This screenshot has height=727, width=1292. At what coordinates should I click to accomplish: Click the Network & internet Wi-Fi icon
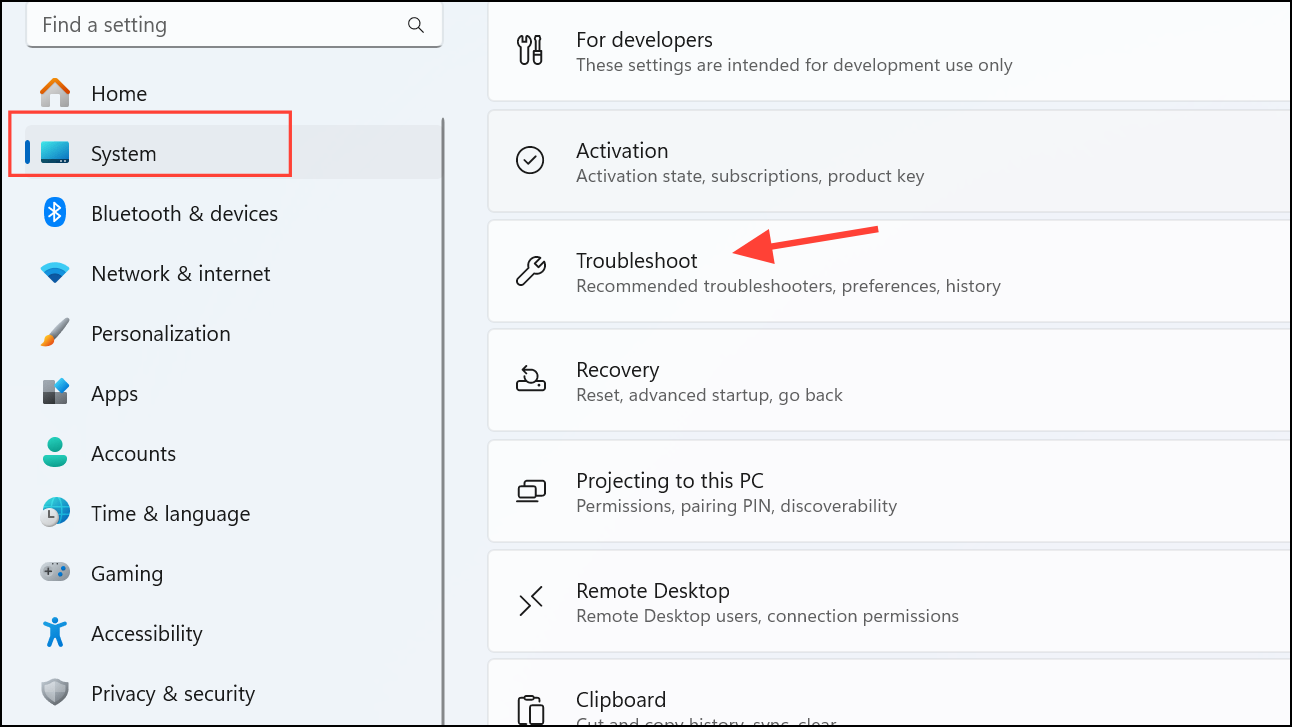click(x=54, y=273)
